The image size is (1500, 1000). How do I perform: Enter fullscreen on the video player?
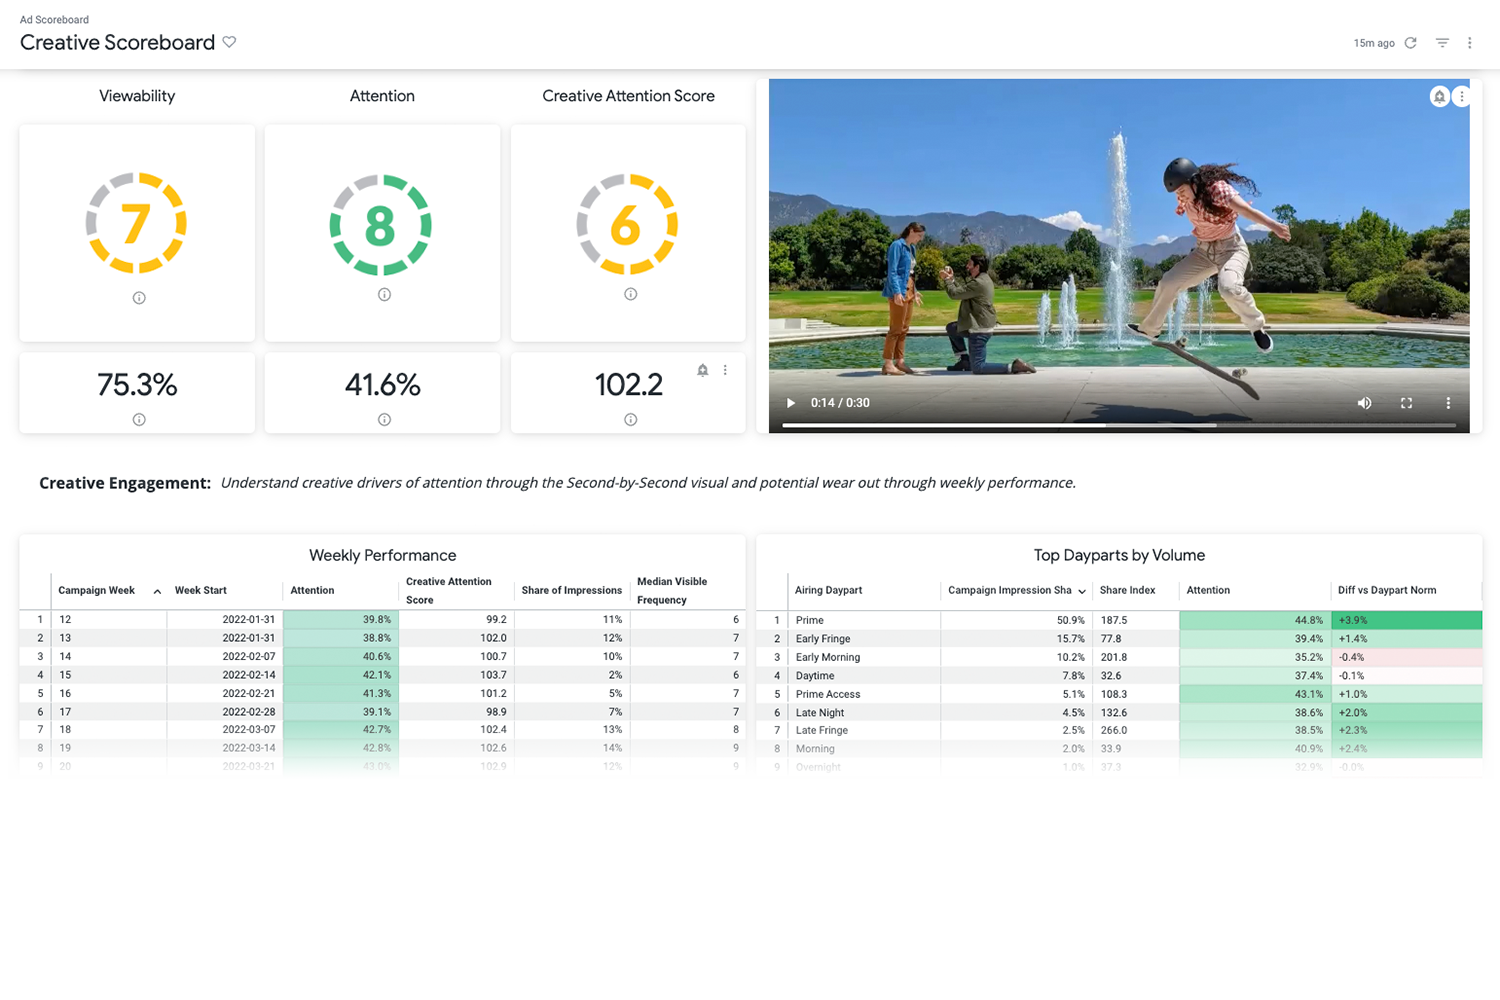tap(1406, 403)
